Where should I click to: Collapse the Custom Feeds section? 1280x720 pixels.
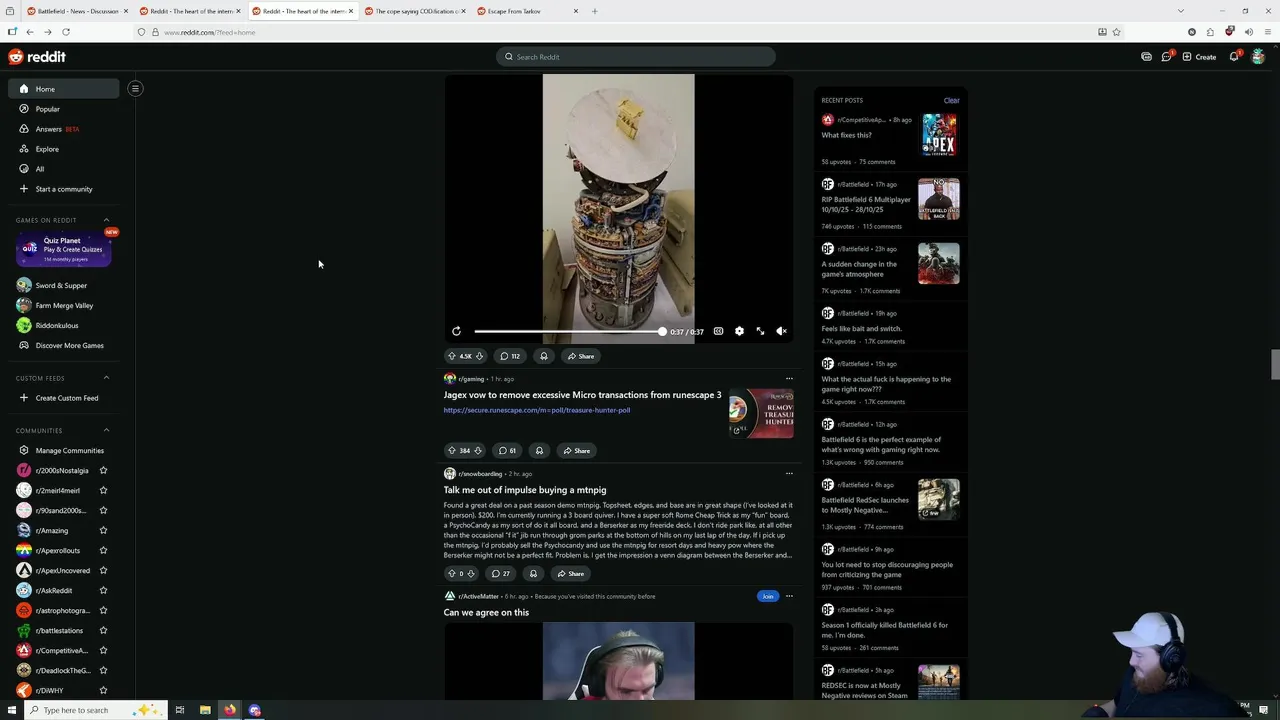[107, 378]
